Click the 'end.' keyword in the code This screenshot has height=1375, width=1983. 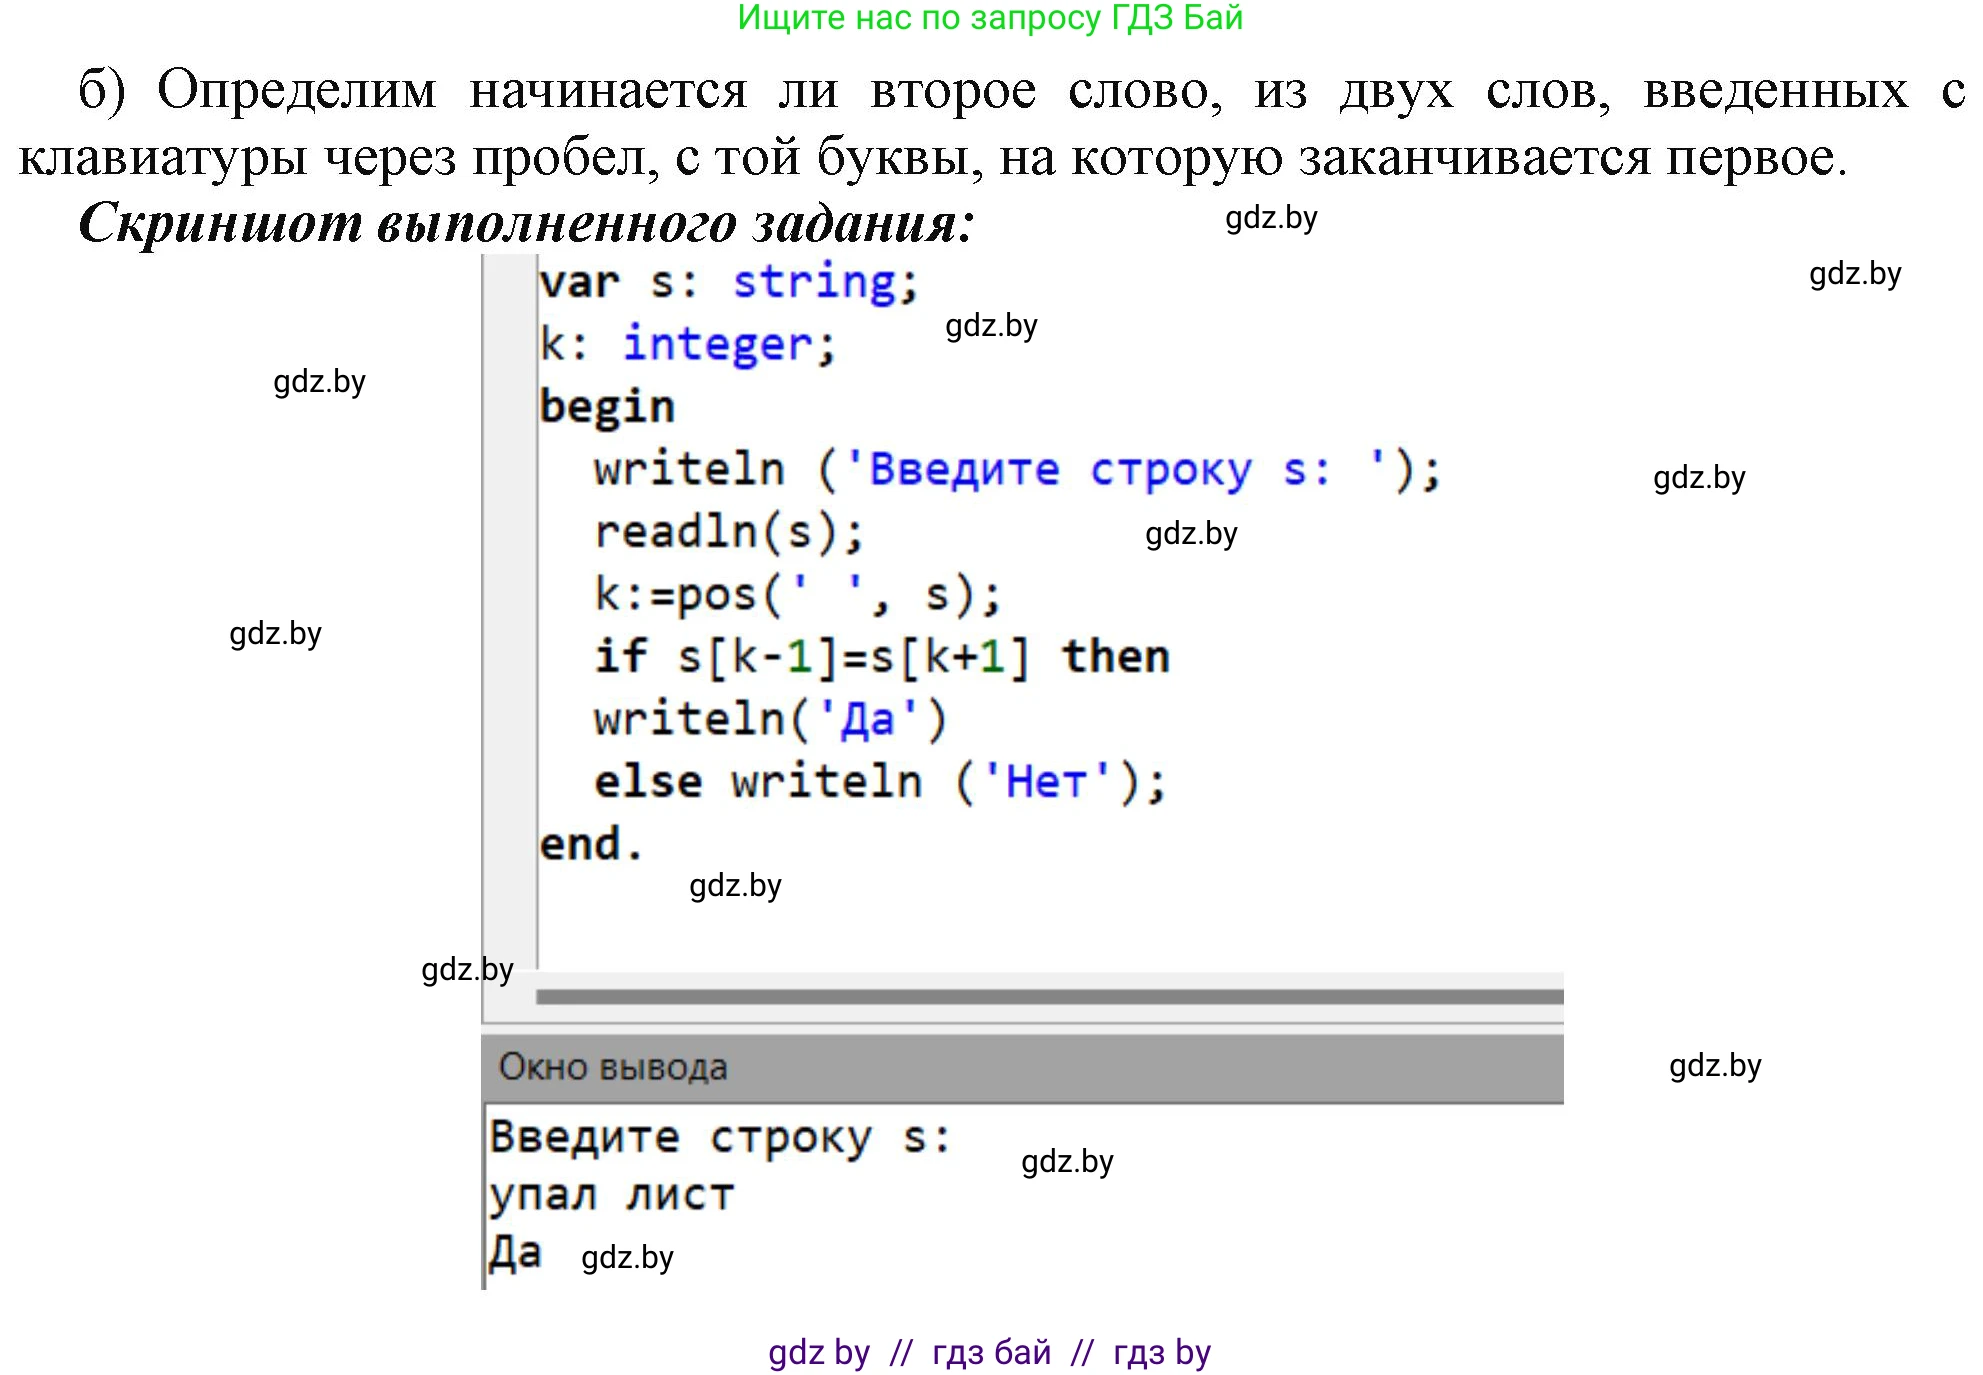tap(590, 845)
